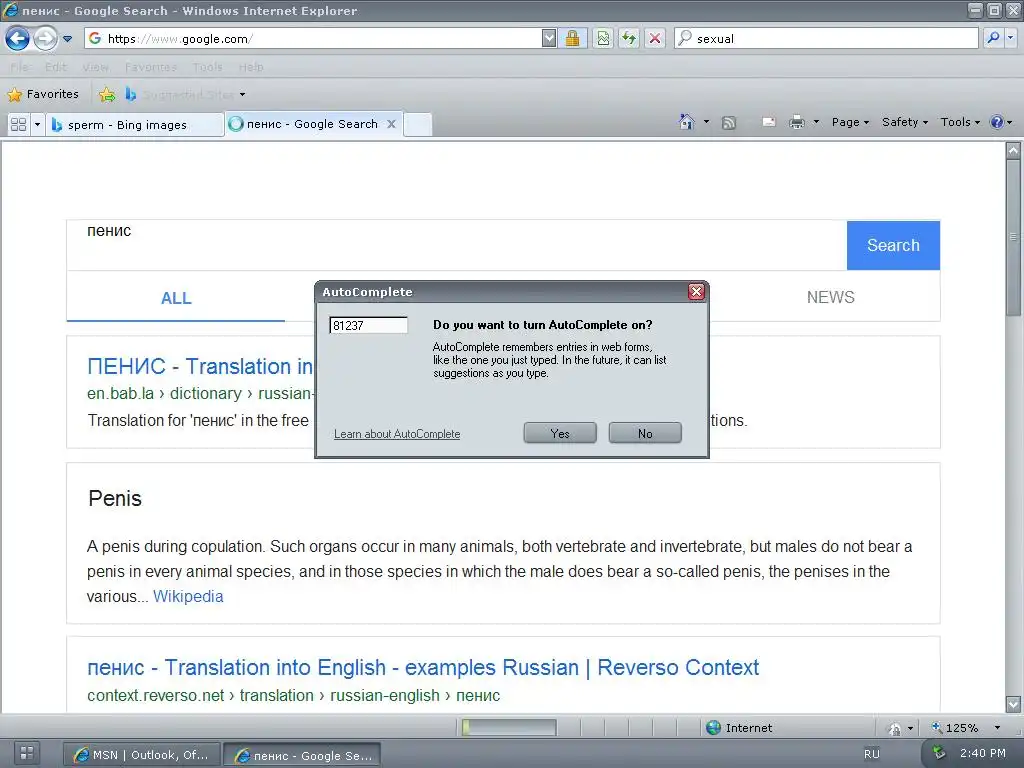Open the Tools menu in menu bar

point(208,67)
